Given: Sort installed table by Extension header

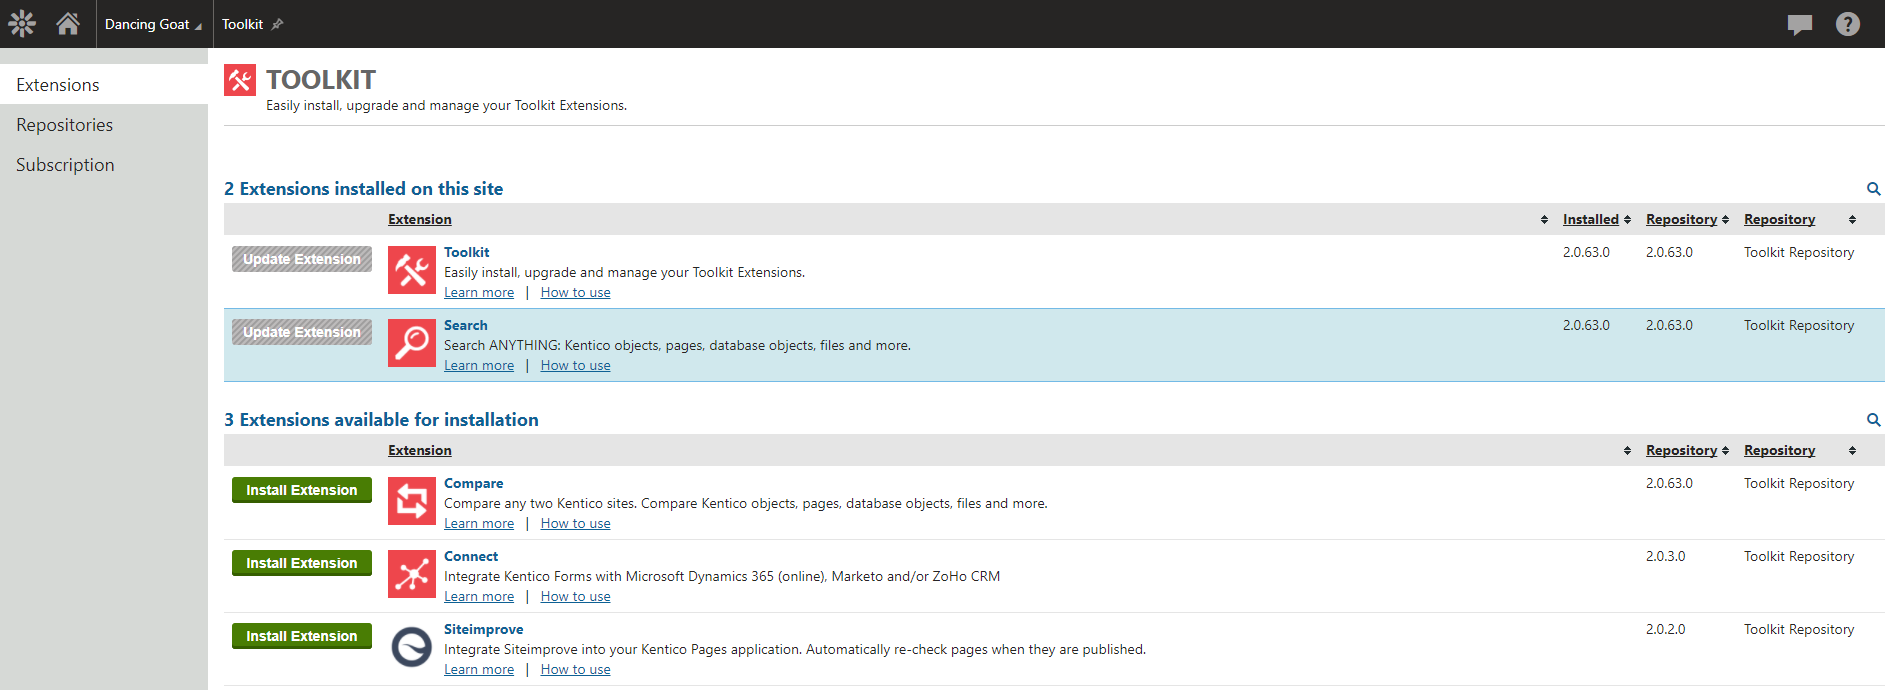Looking at the screenshot, I should 420,219.
